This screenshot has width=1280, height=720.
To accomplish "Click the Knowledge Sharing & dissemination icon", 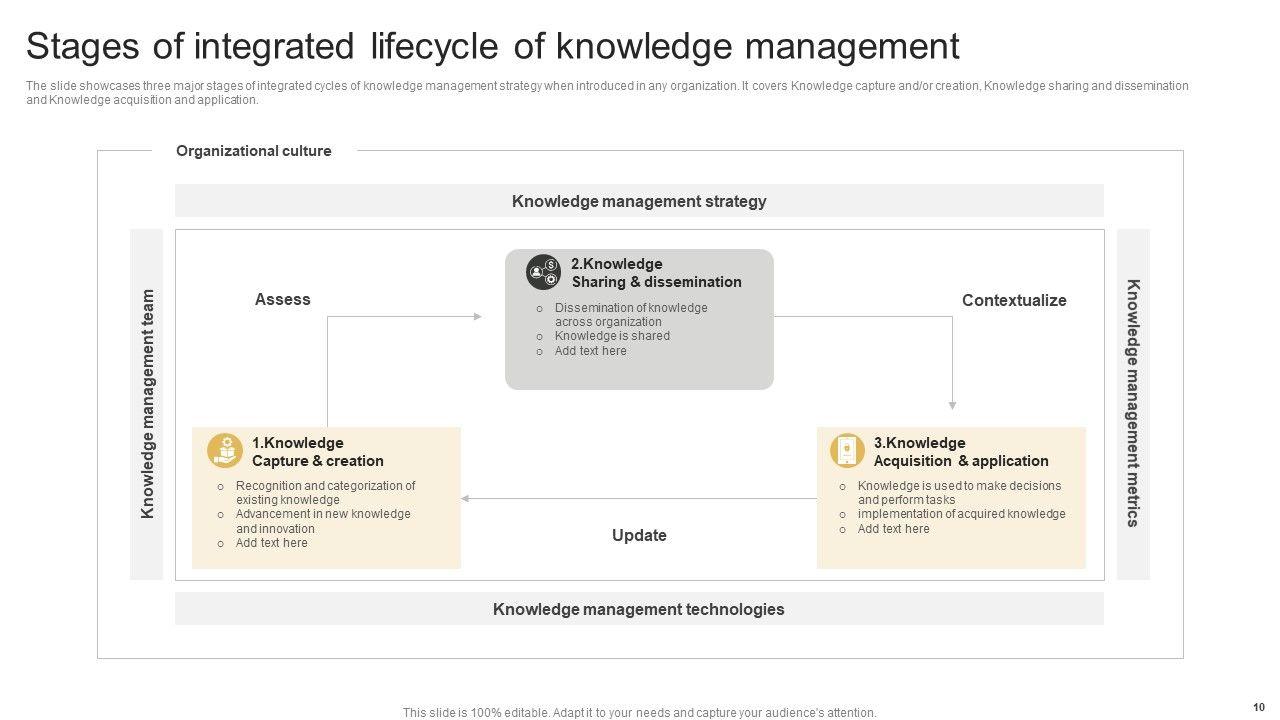I will coord(544,272).
